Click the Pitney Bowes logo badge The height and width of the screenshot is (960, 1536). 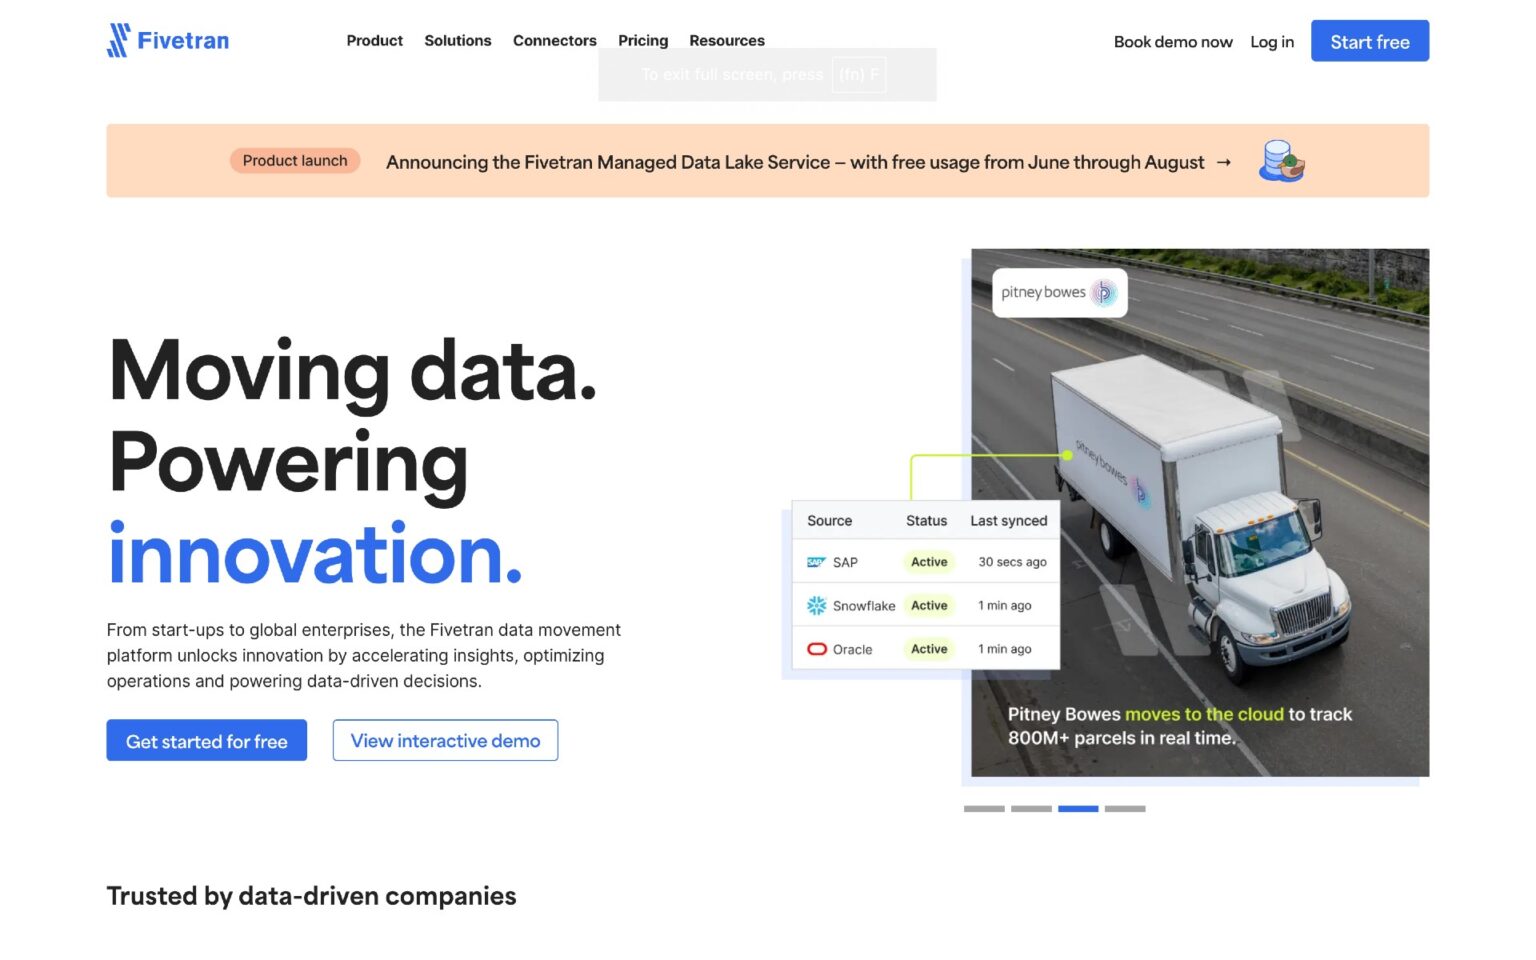click(1058, 292)
